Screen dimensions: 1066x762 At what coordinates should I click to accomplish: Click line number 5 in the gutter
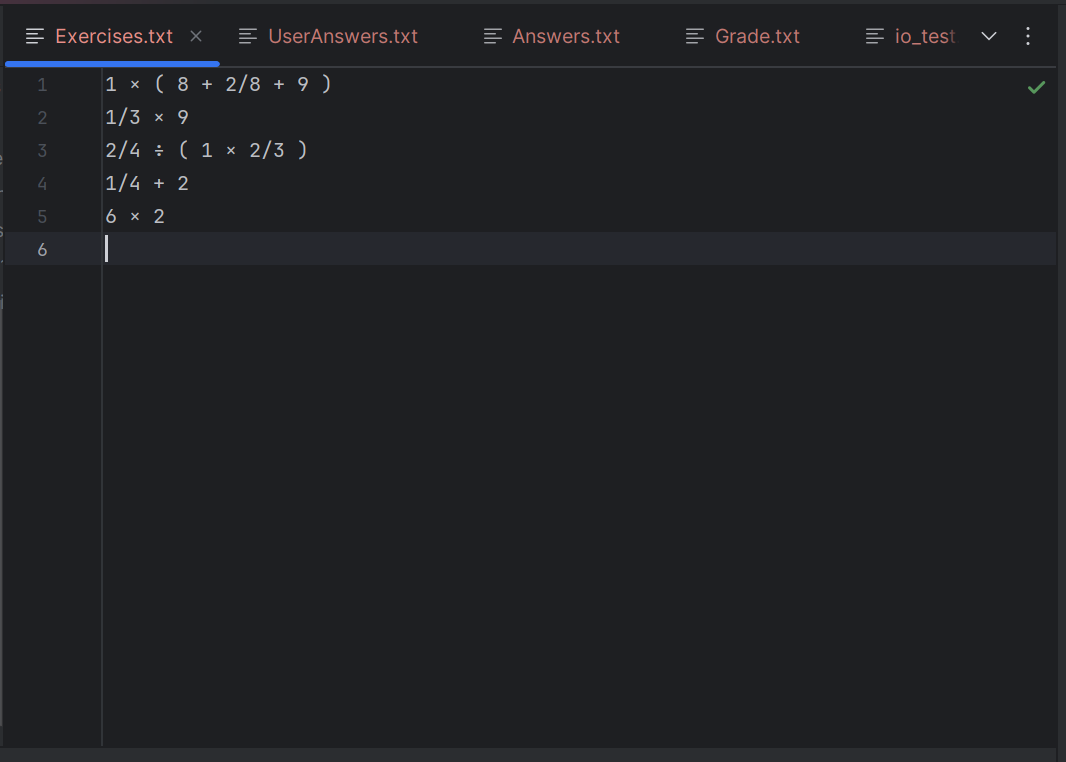pos(42,217)
